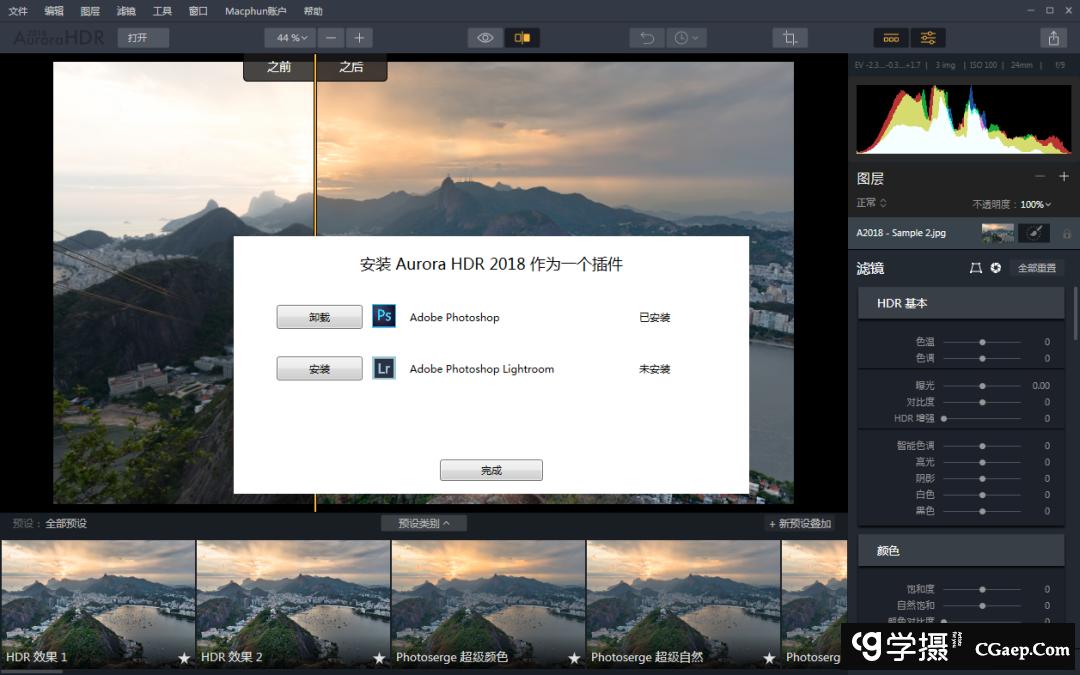Toggle the presets panel visibility button

click(891, 38)
